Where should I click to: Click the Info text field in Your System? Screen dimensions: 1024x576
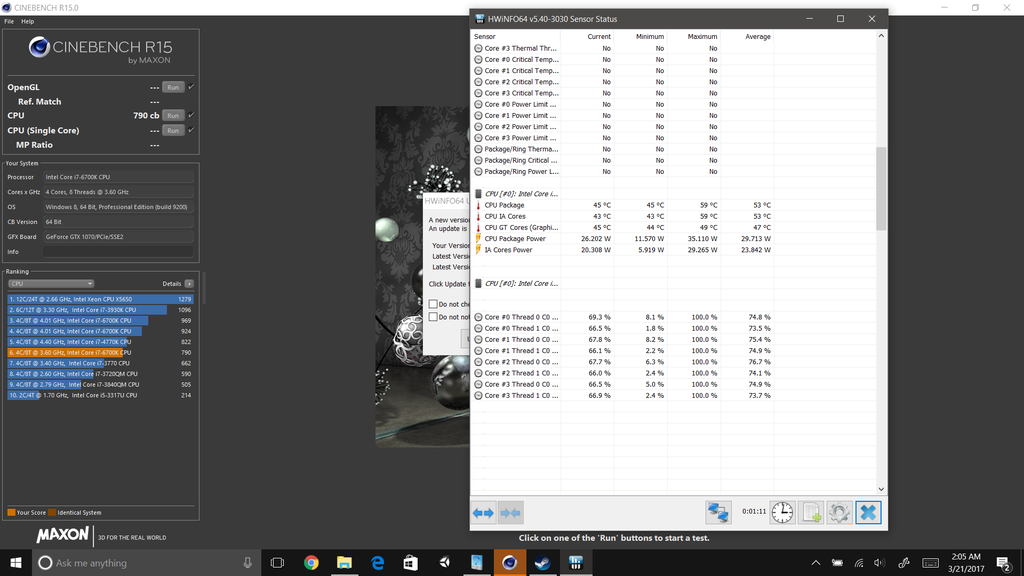118,251
